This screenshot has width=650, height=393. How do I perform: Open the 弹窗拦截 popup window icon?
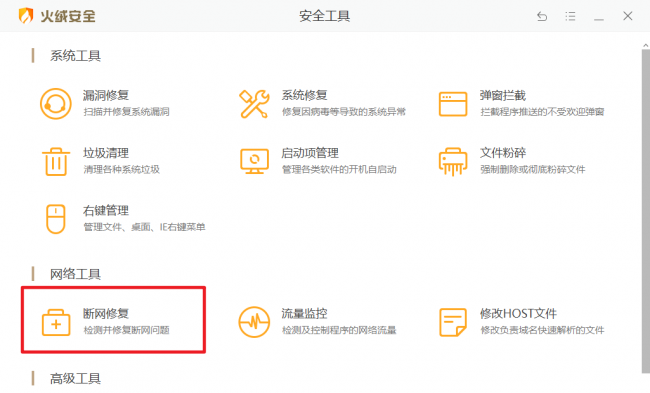pyautogui.click(x=453, y=104)
